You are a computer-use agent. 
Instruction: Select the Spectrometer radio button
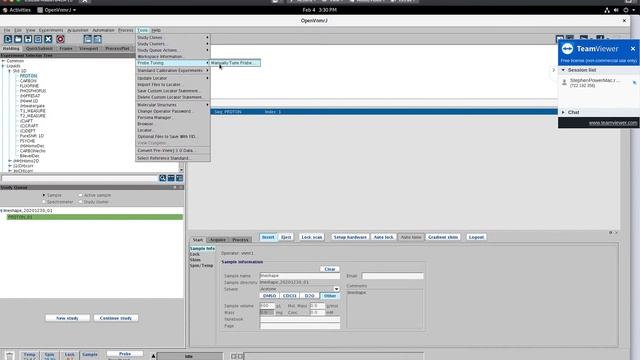coord(44,202)
